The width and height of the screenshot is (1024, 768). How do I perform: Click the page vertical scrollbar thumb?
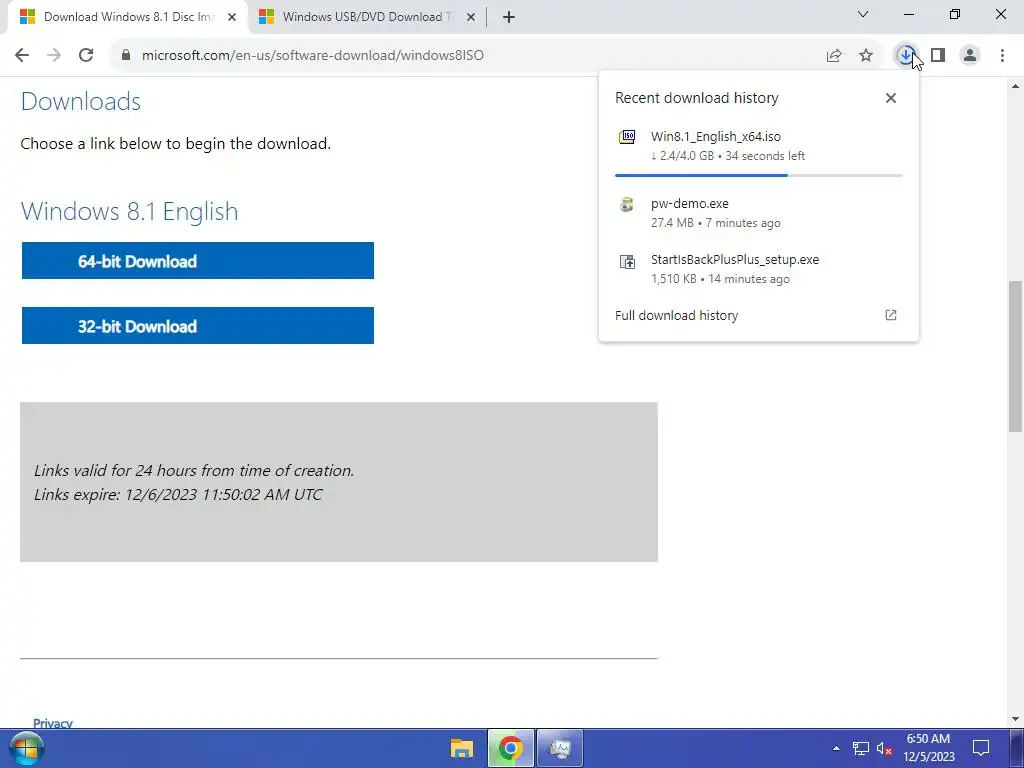[x=1015, y=356]
